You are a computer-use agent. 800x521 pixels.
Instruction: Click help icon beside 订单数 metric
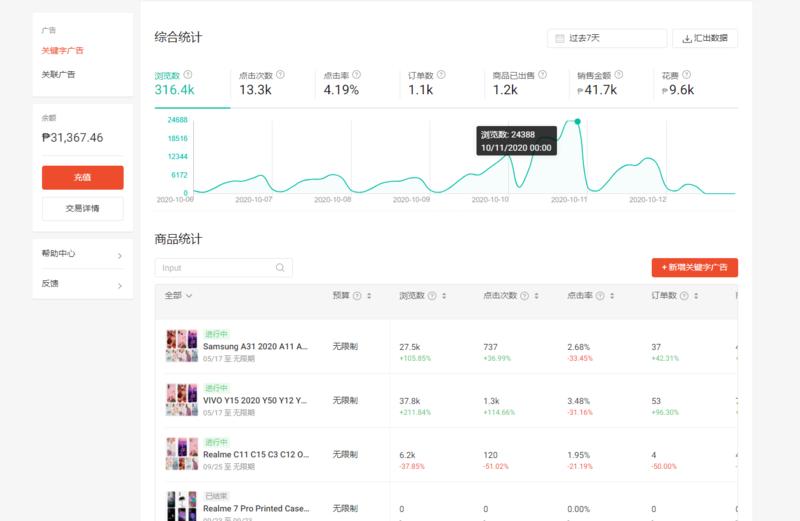[441, 75]
